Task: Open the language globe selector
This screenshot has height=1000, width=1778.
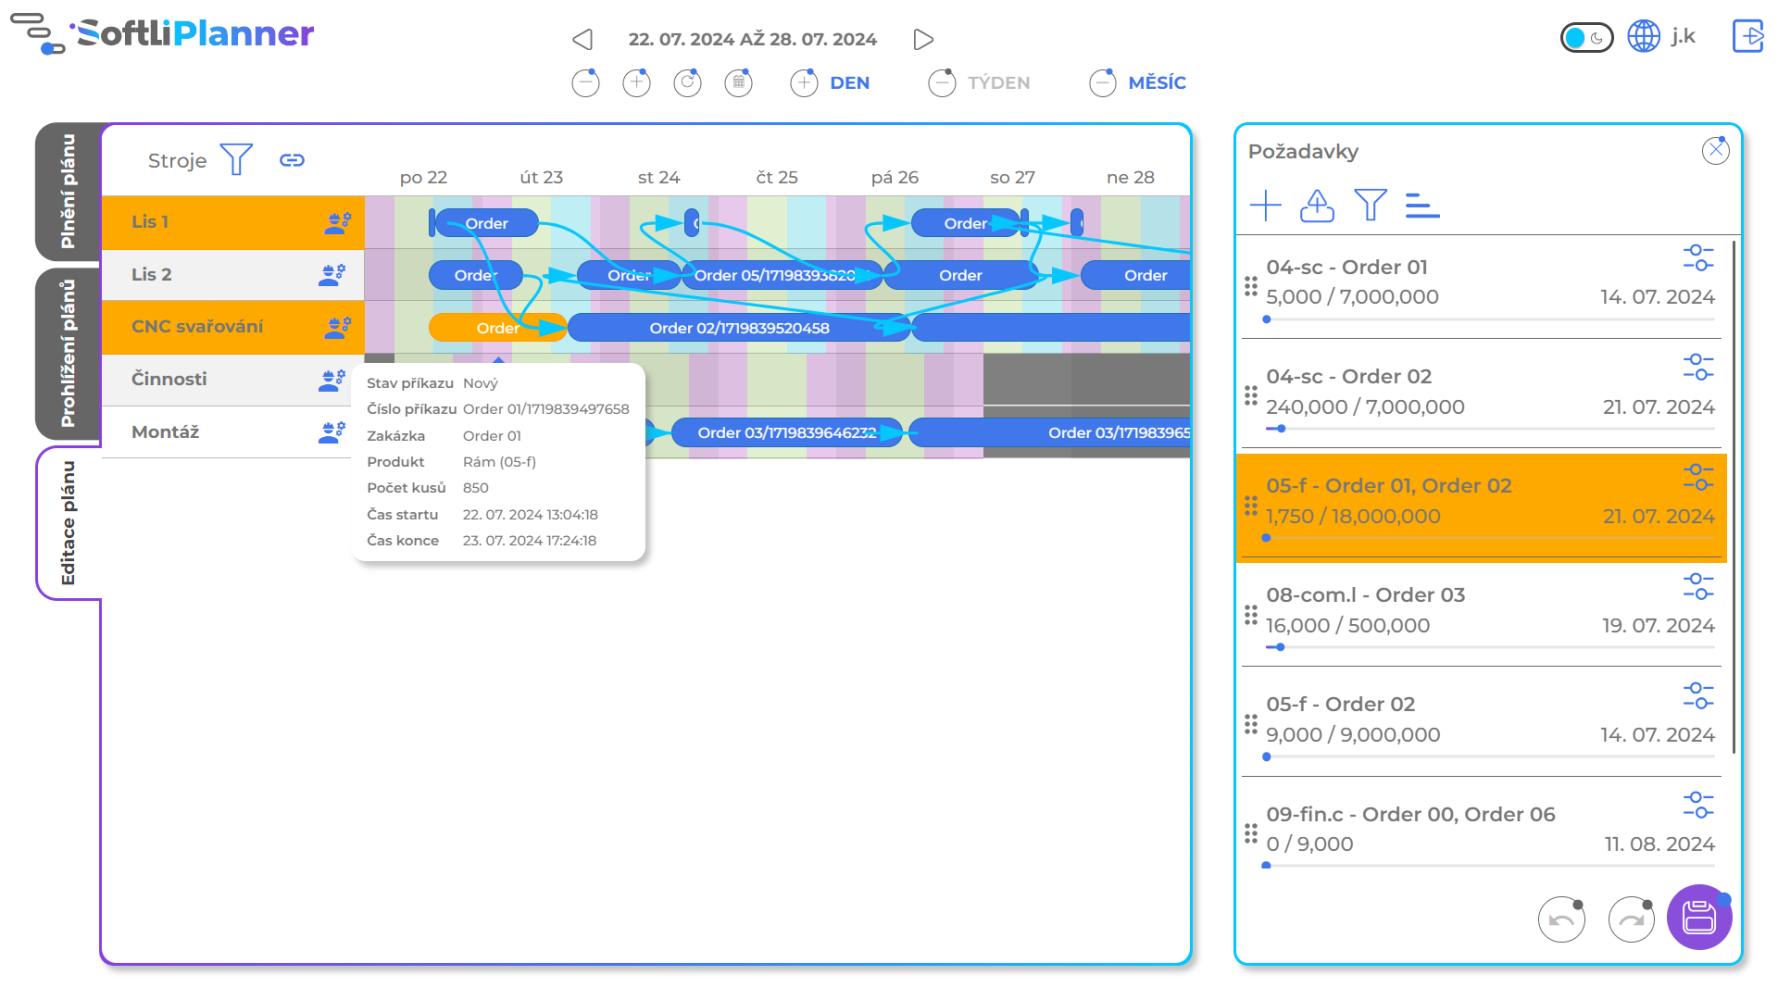Action: click(x=1643, y=37)
